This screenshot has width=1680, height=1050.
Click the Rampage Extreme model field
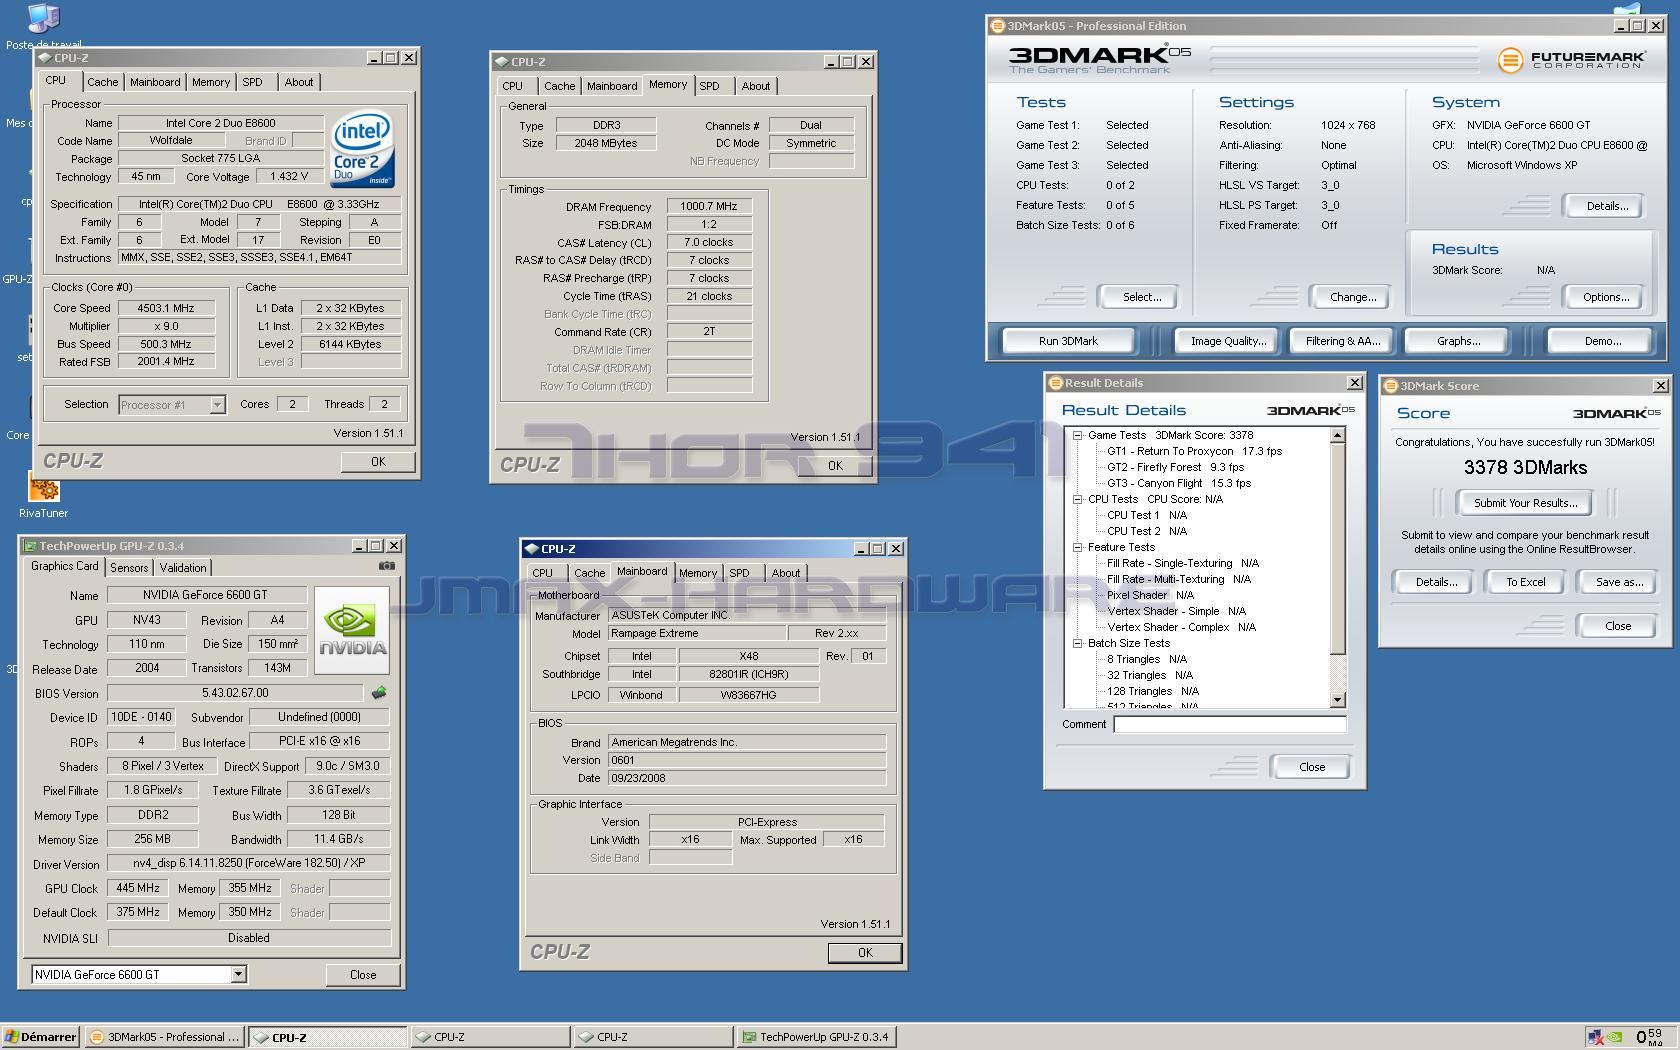click(697, 633)
